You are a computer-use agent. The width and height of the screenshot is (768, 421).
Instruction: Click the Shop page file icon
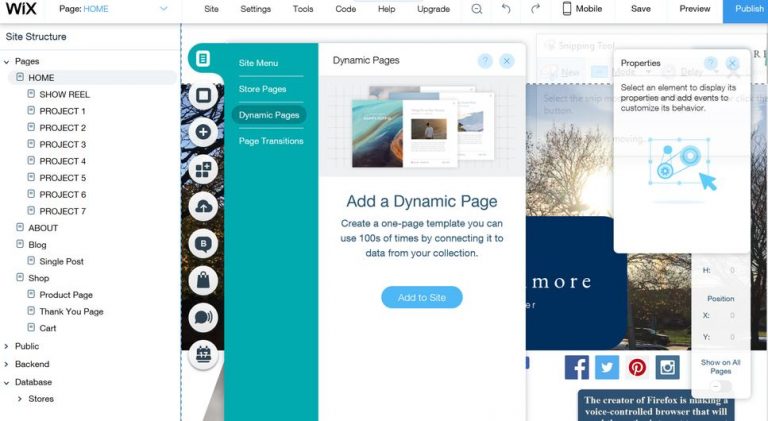click(20, 277)
